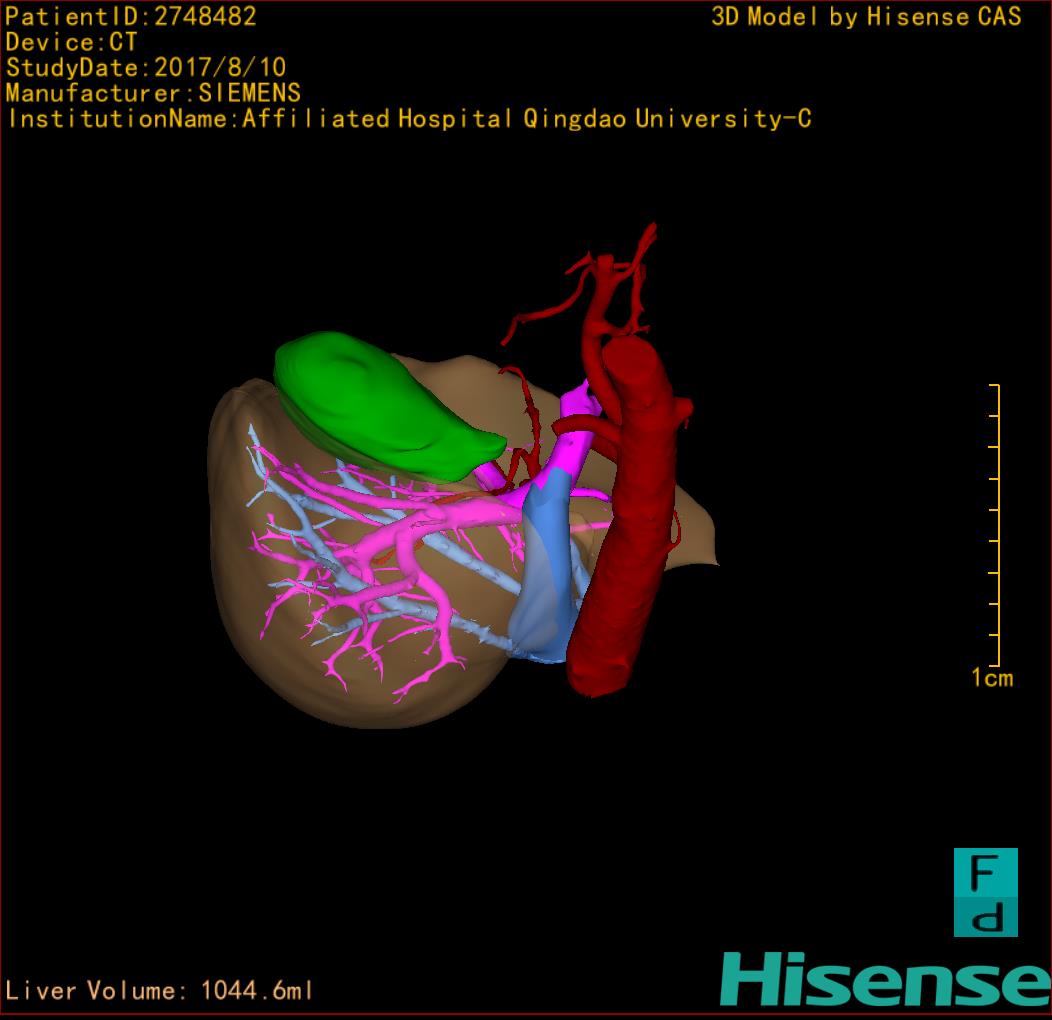Click the PatientID 2748482 text

tap(131, 17)
